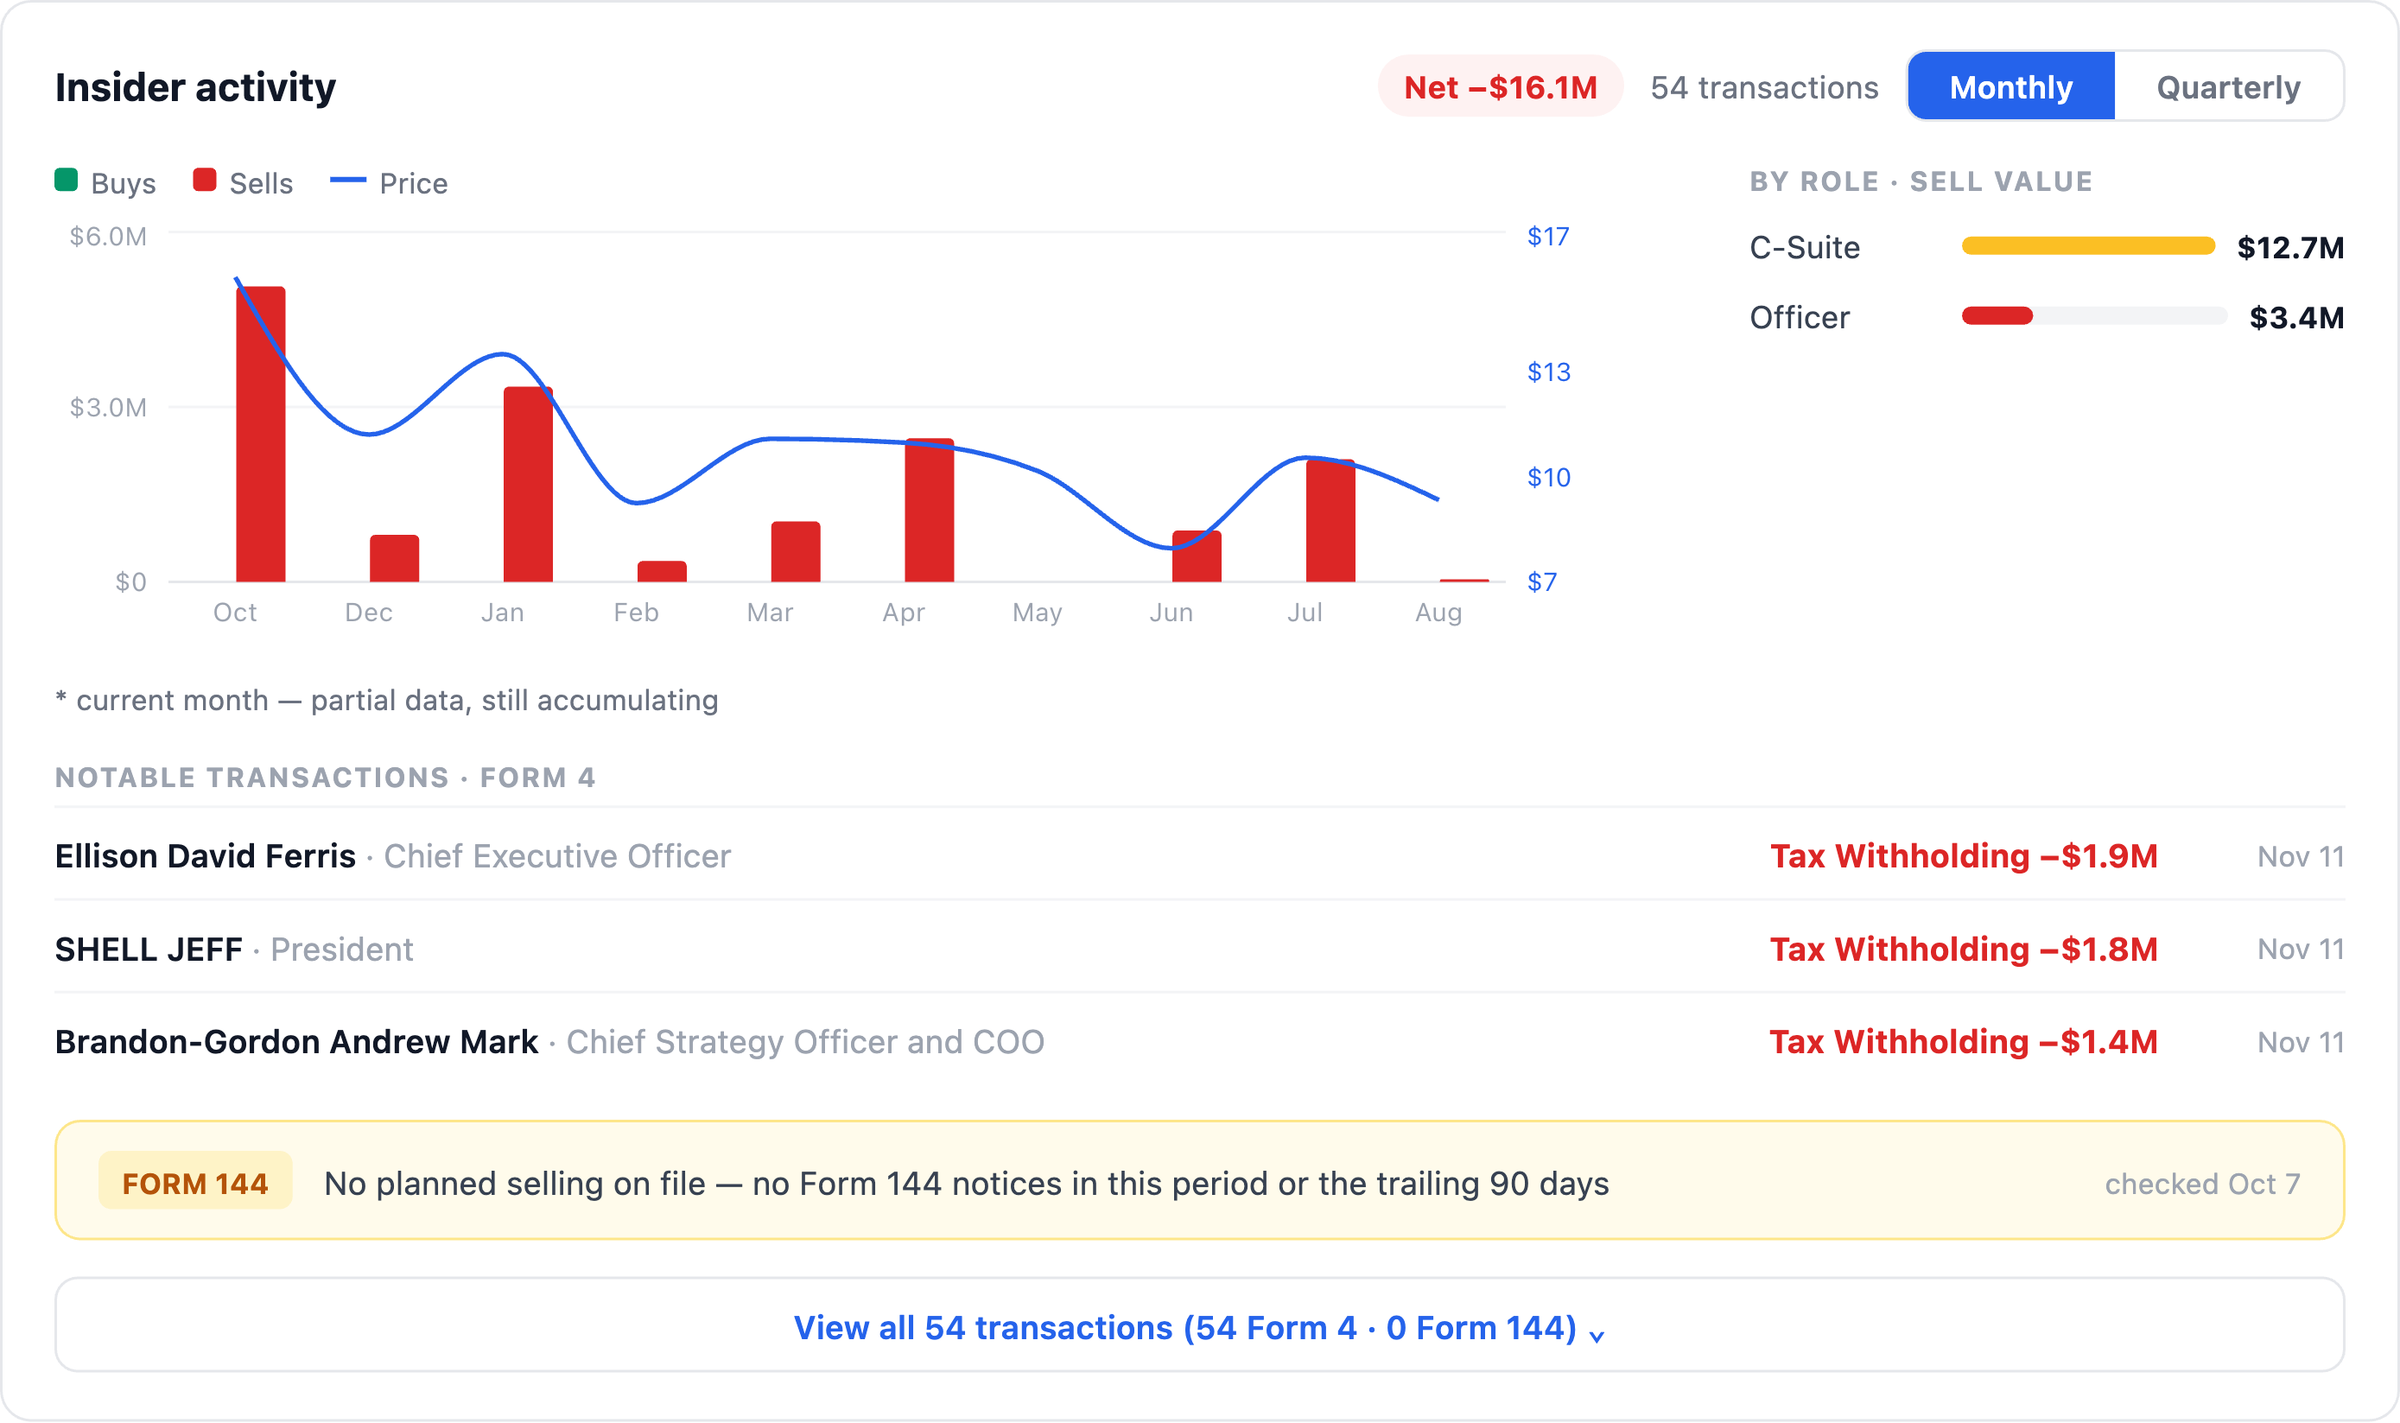Image resolution: width=2400 pixels, height=1423 pixels.
Task: Select the December sells bar
Action: 394,558
